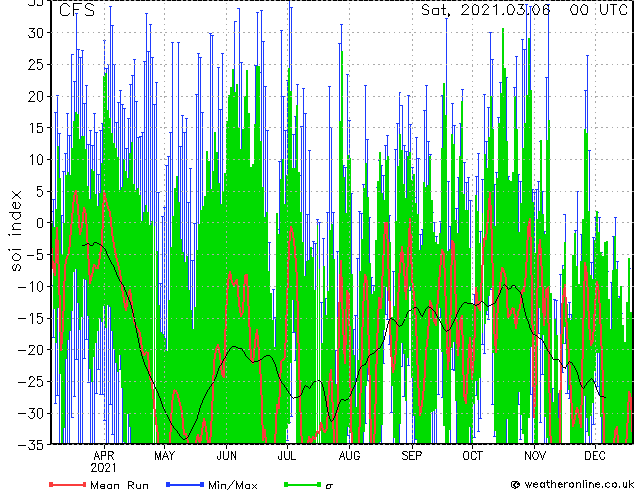Image resolution: width=634 pixels, height=490 pixels.
Task: Click the '10' y-axis tick label
Action: point(36,159)
